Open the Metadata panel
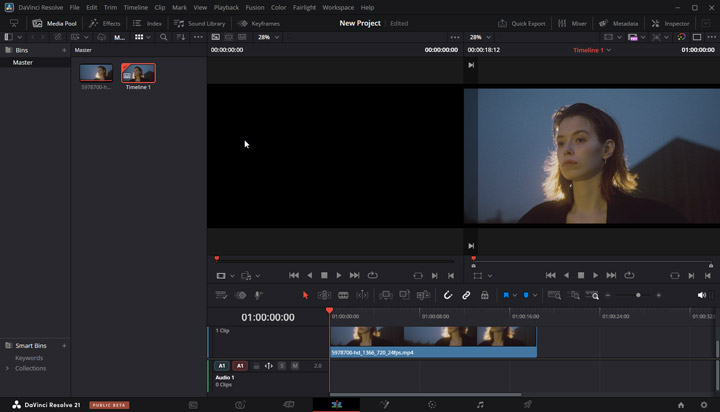The height and width of the screenshot is (412, 720). [x=619, y=23]
